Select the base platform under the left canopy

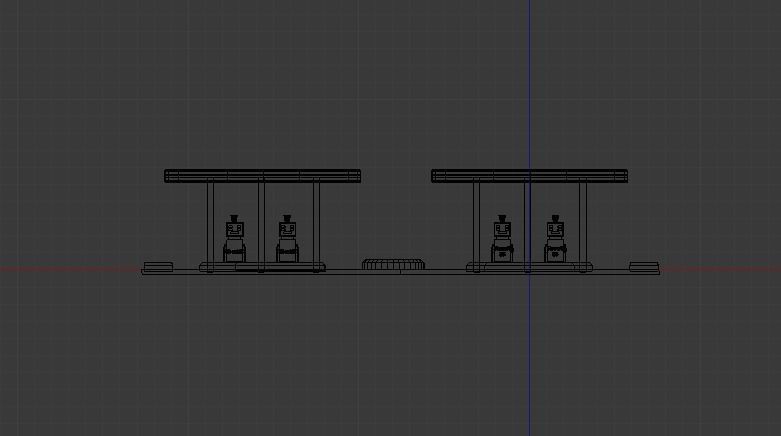(262, 267)
